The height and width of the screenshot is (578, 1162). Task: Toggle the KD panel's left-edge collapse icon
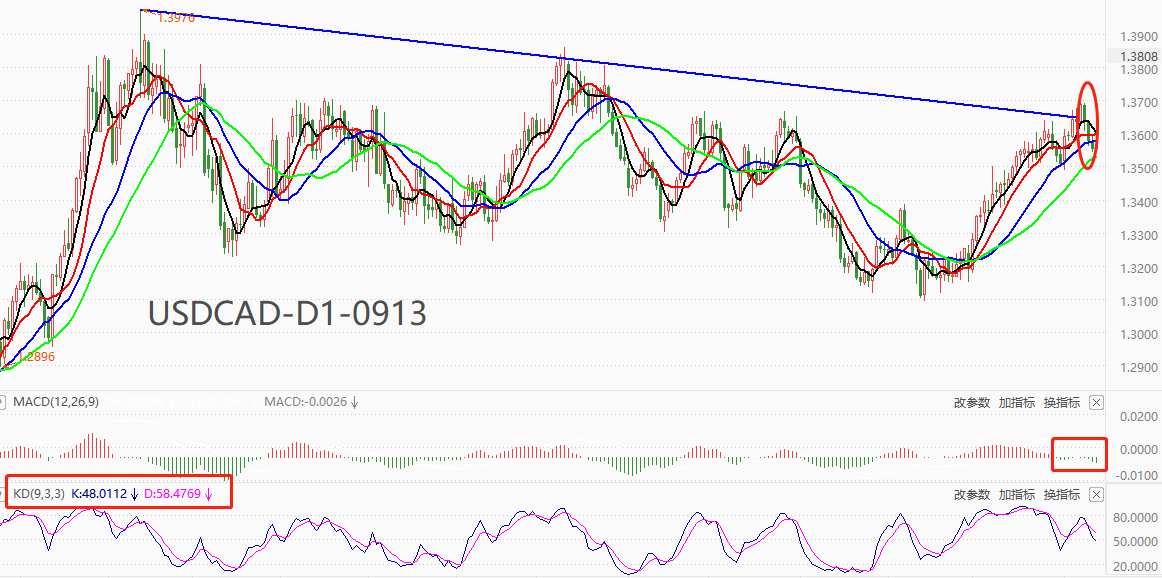3,493
